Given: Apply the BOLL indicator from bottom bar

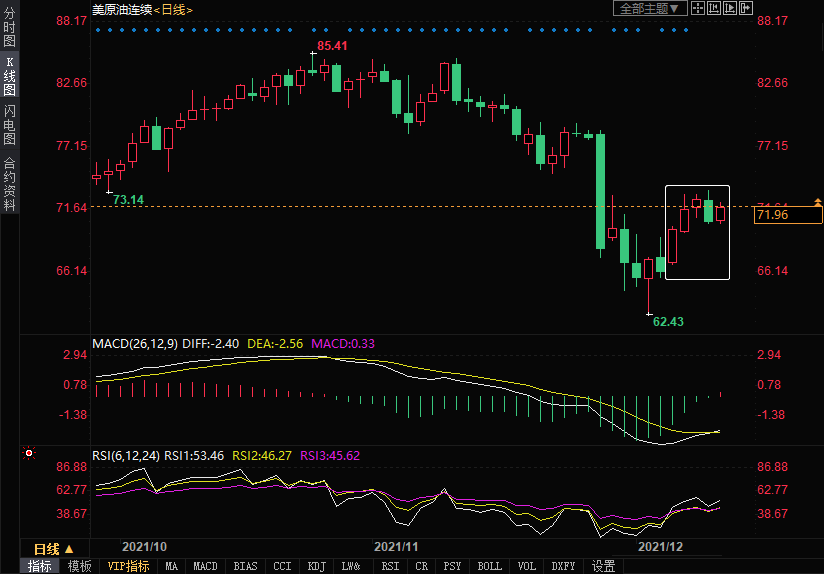Looking at the screenshot, I should pyautogui.click(x=489, y=566).
